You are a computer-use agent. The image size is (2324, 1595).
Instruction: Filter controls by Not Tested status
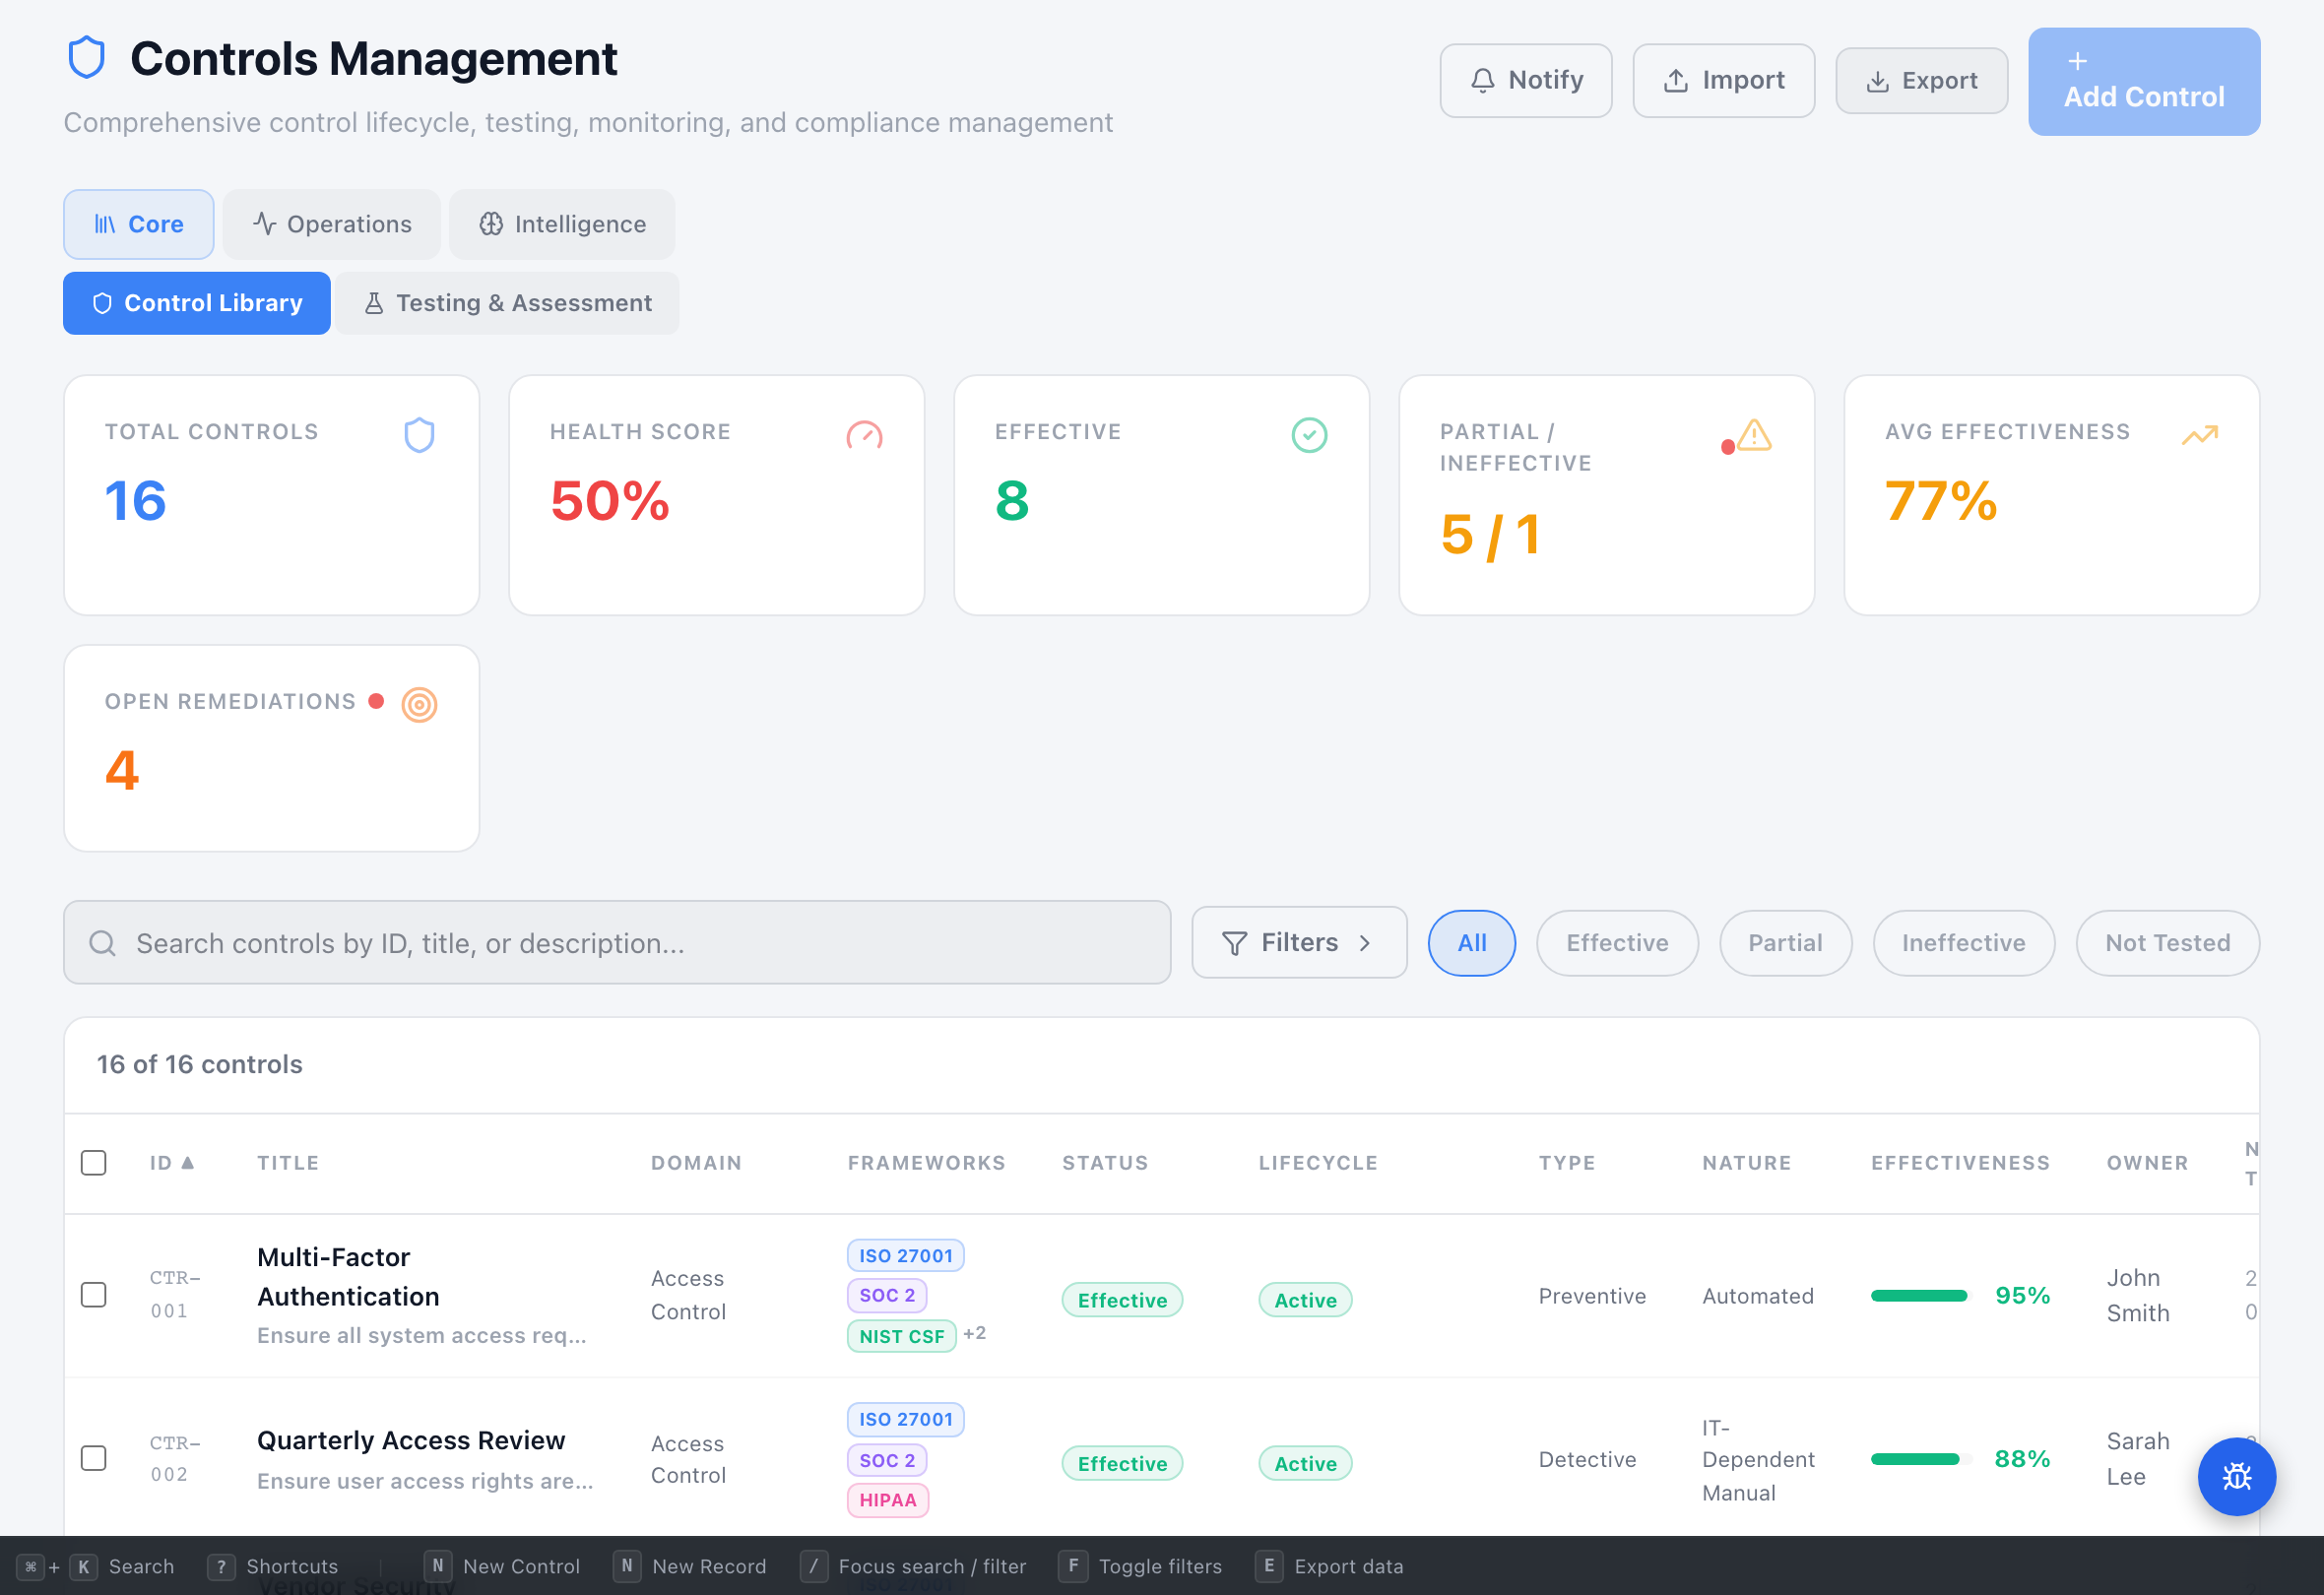coord(2167,942)
